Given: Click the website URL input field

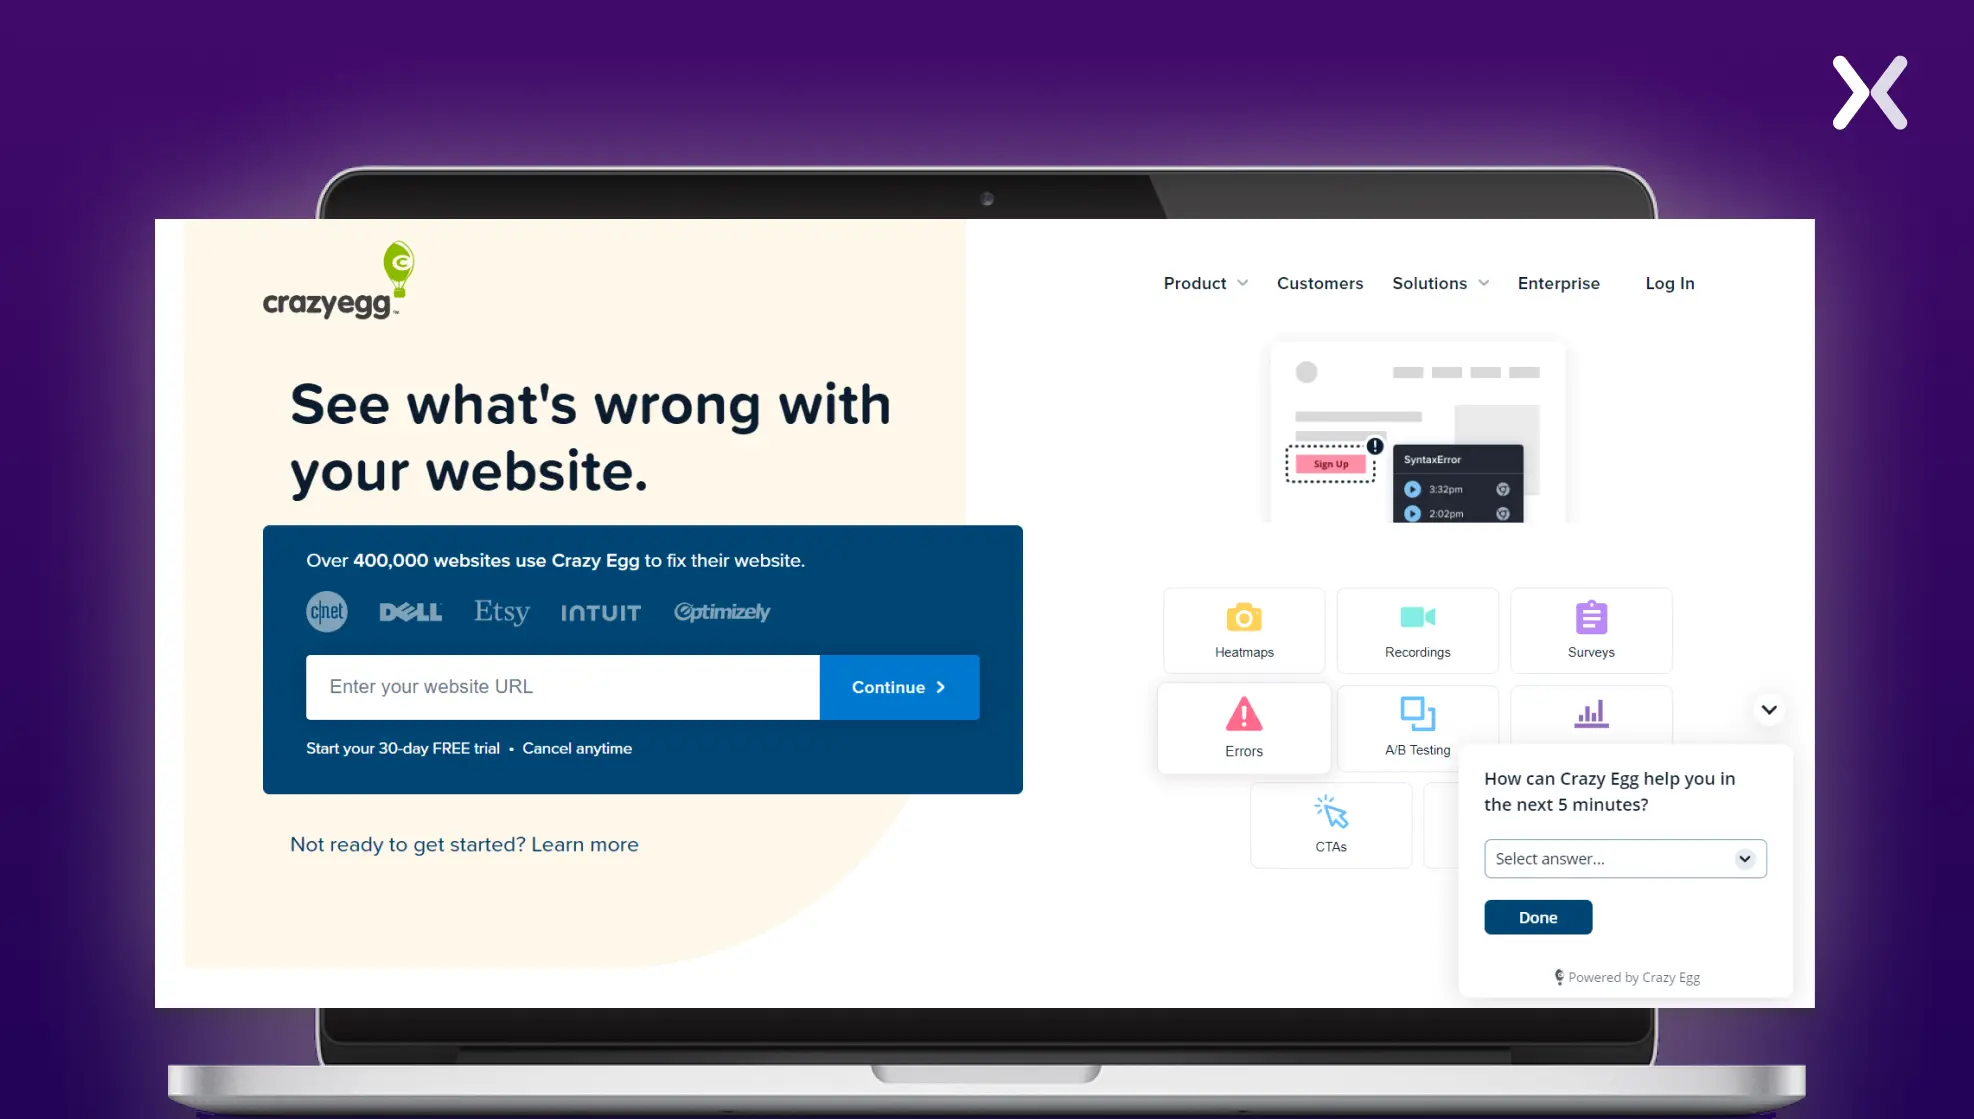Looking at the screenshot, I should (563, 686).
